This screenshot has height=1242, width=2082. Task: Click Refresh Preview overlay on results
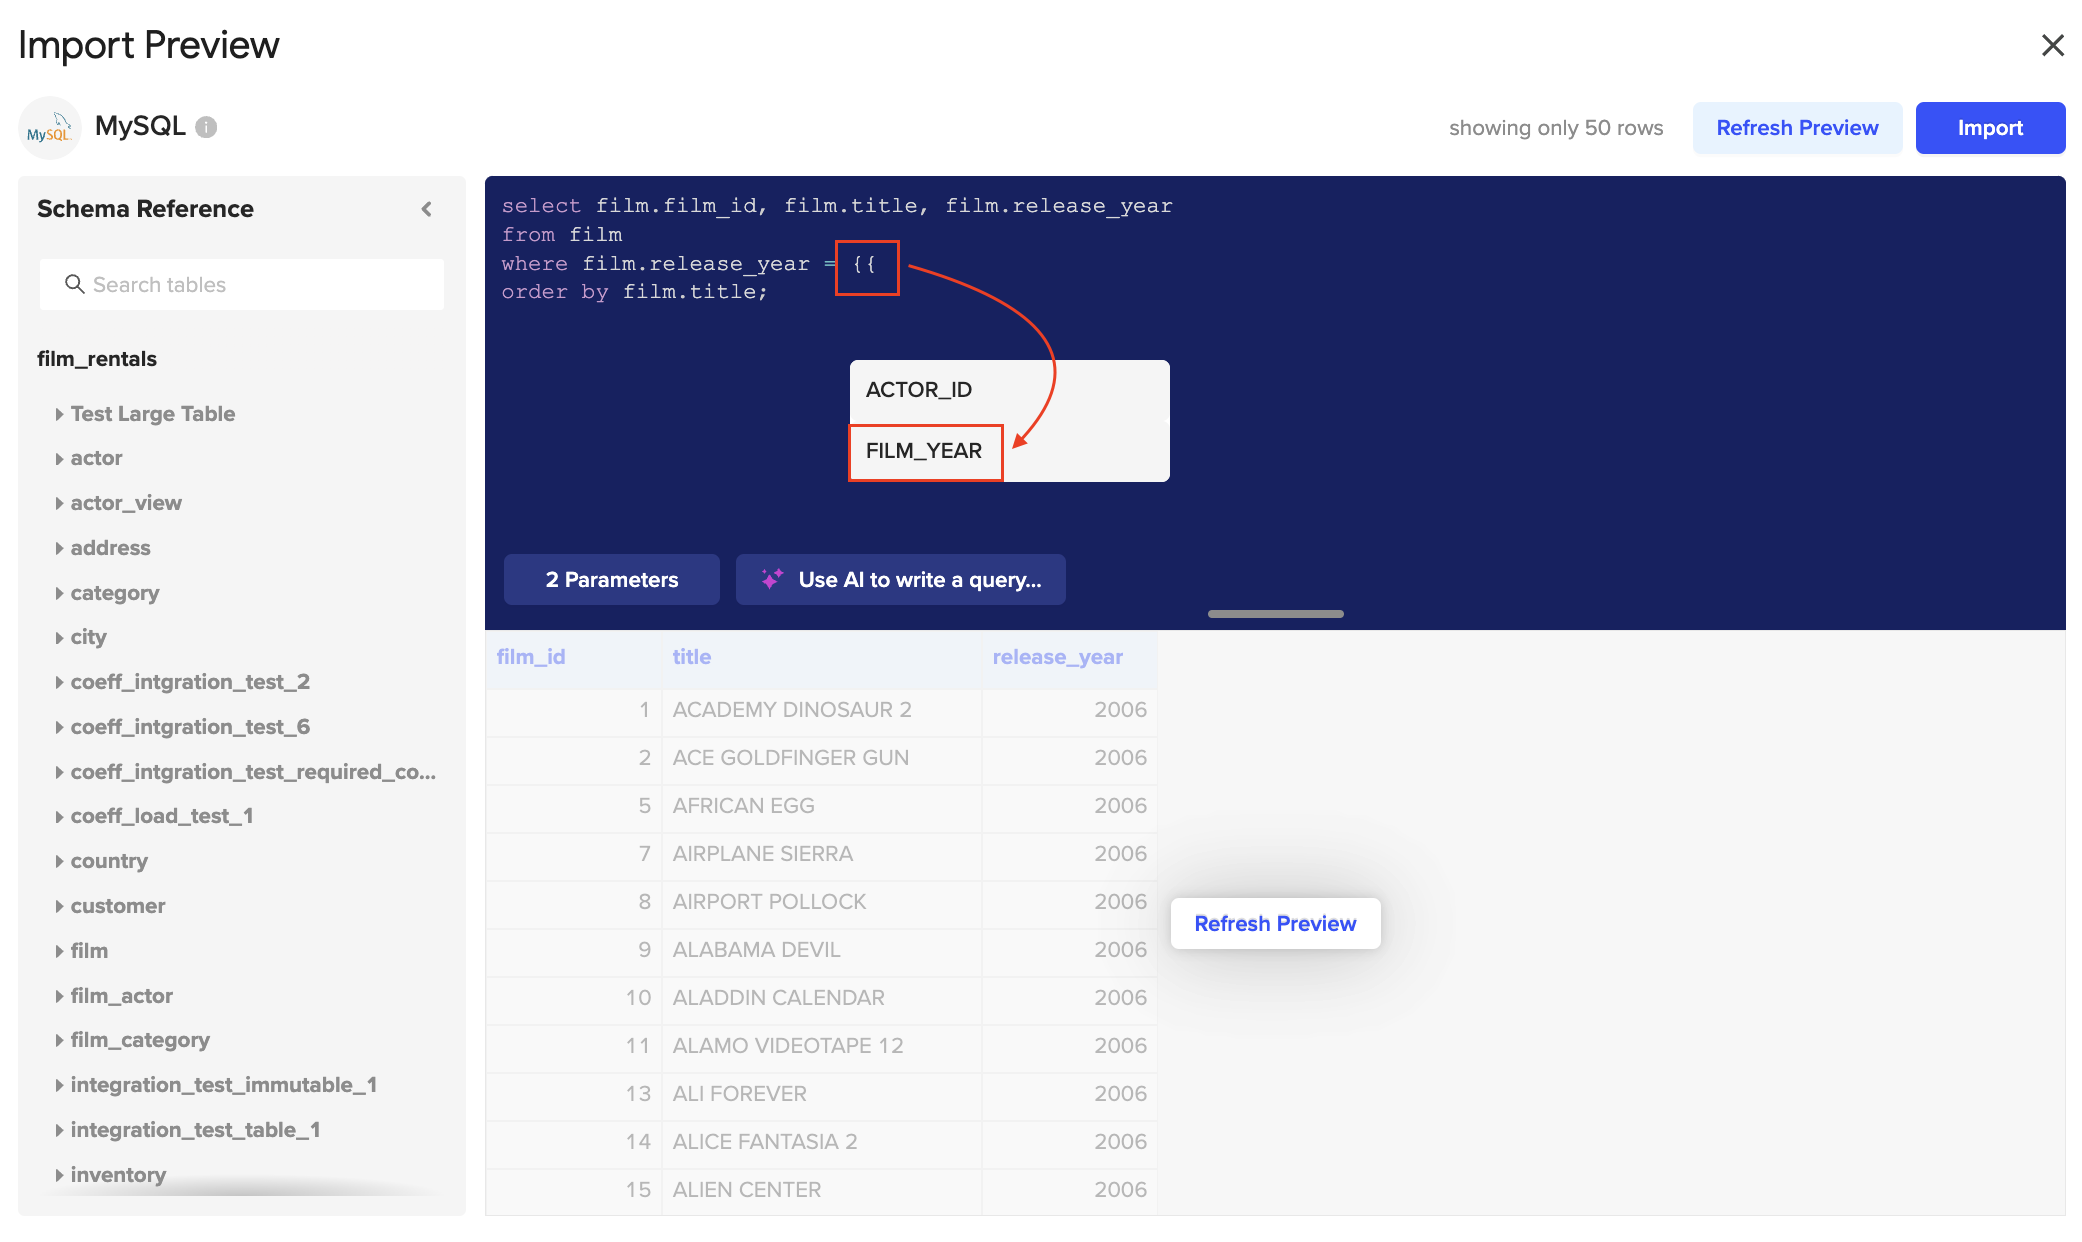pos(1275,923)
